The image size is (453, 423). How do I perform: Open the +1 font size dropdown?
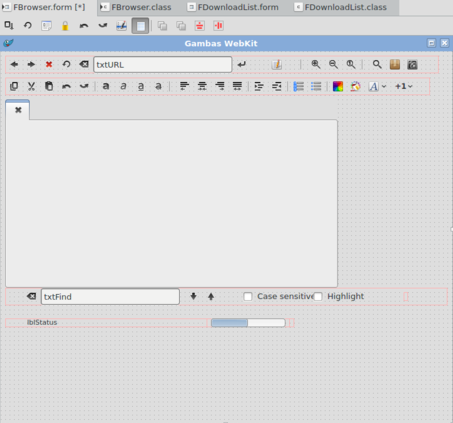(404, 86)
